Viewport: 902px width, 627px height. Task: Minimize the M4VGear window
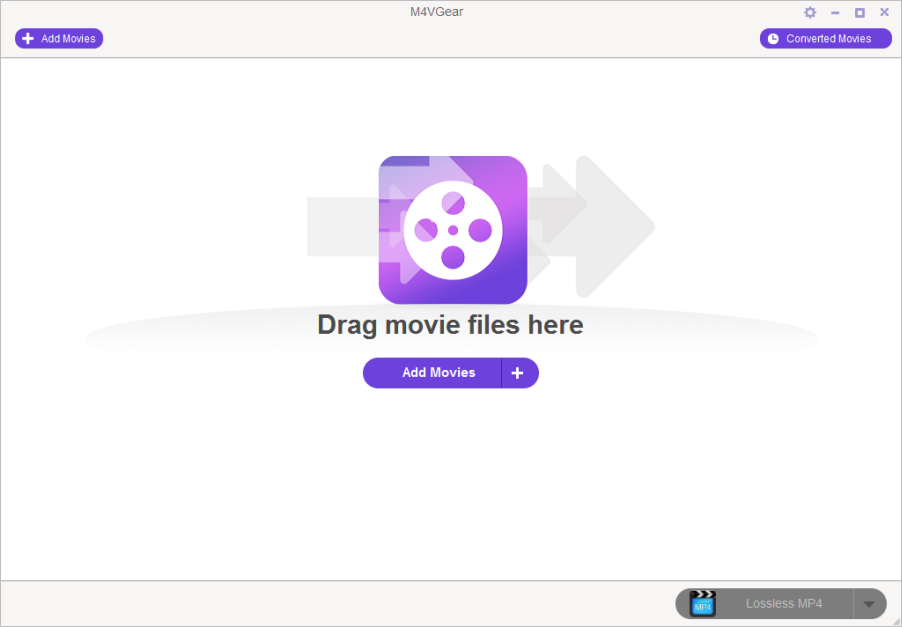coord(835,13)
